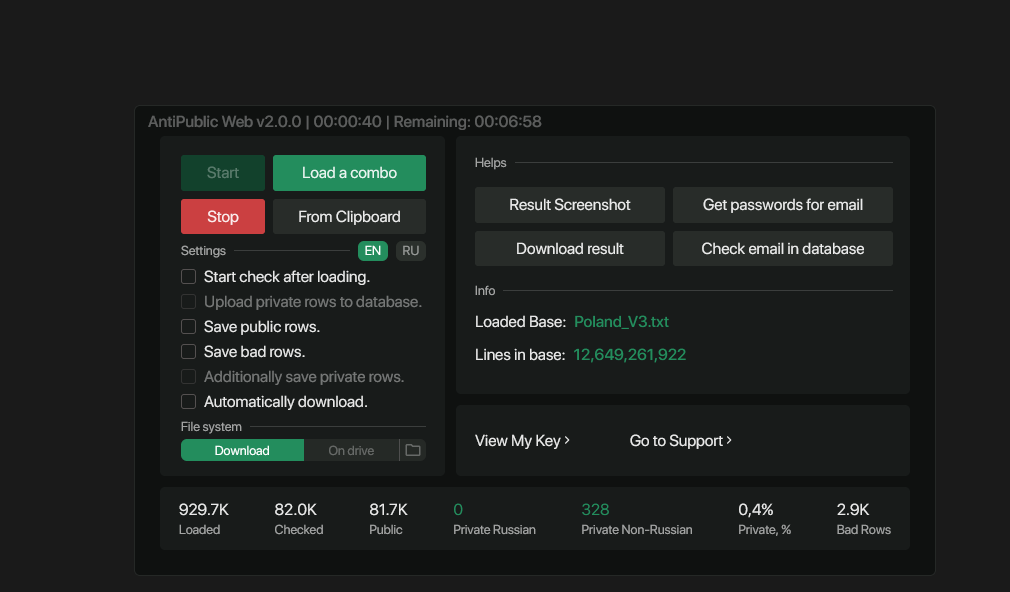Select Download file system mode
This screenshot has height=592, width=1010.
[242, 450]
